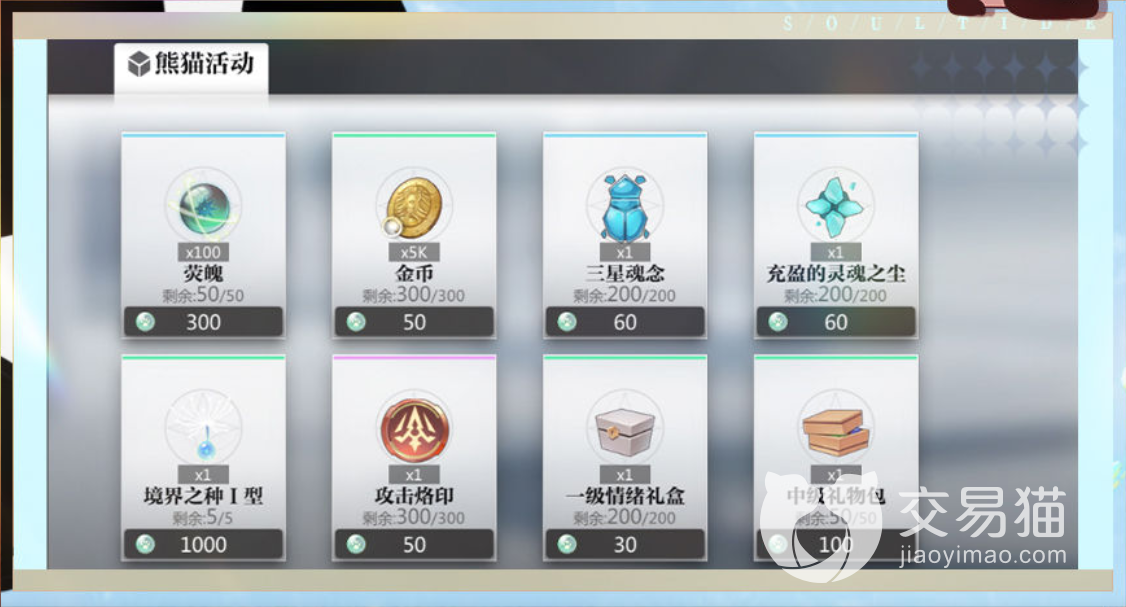
Task: Buy 金币 with the 50 price button
Action: pyautogui.click(x=414, y=322)
